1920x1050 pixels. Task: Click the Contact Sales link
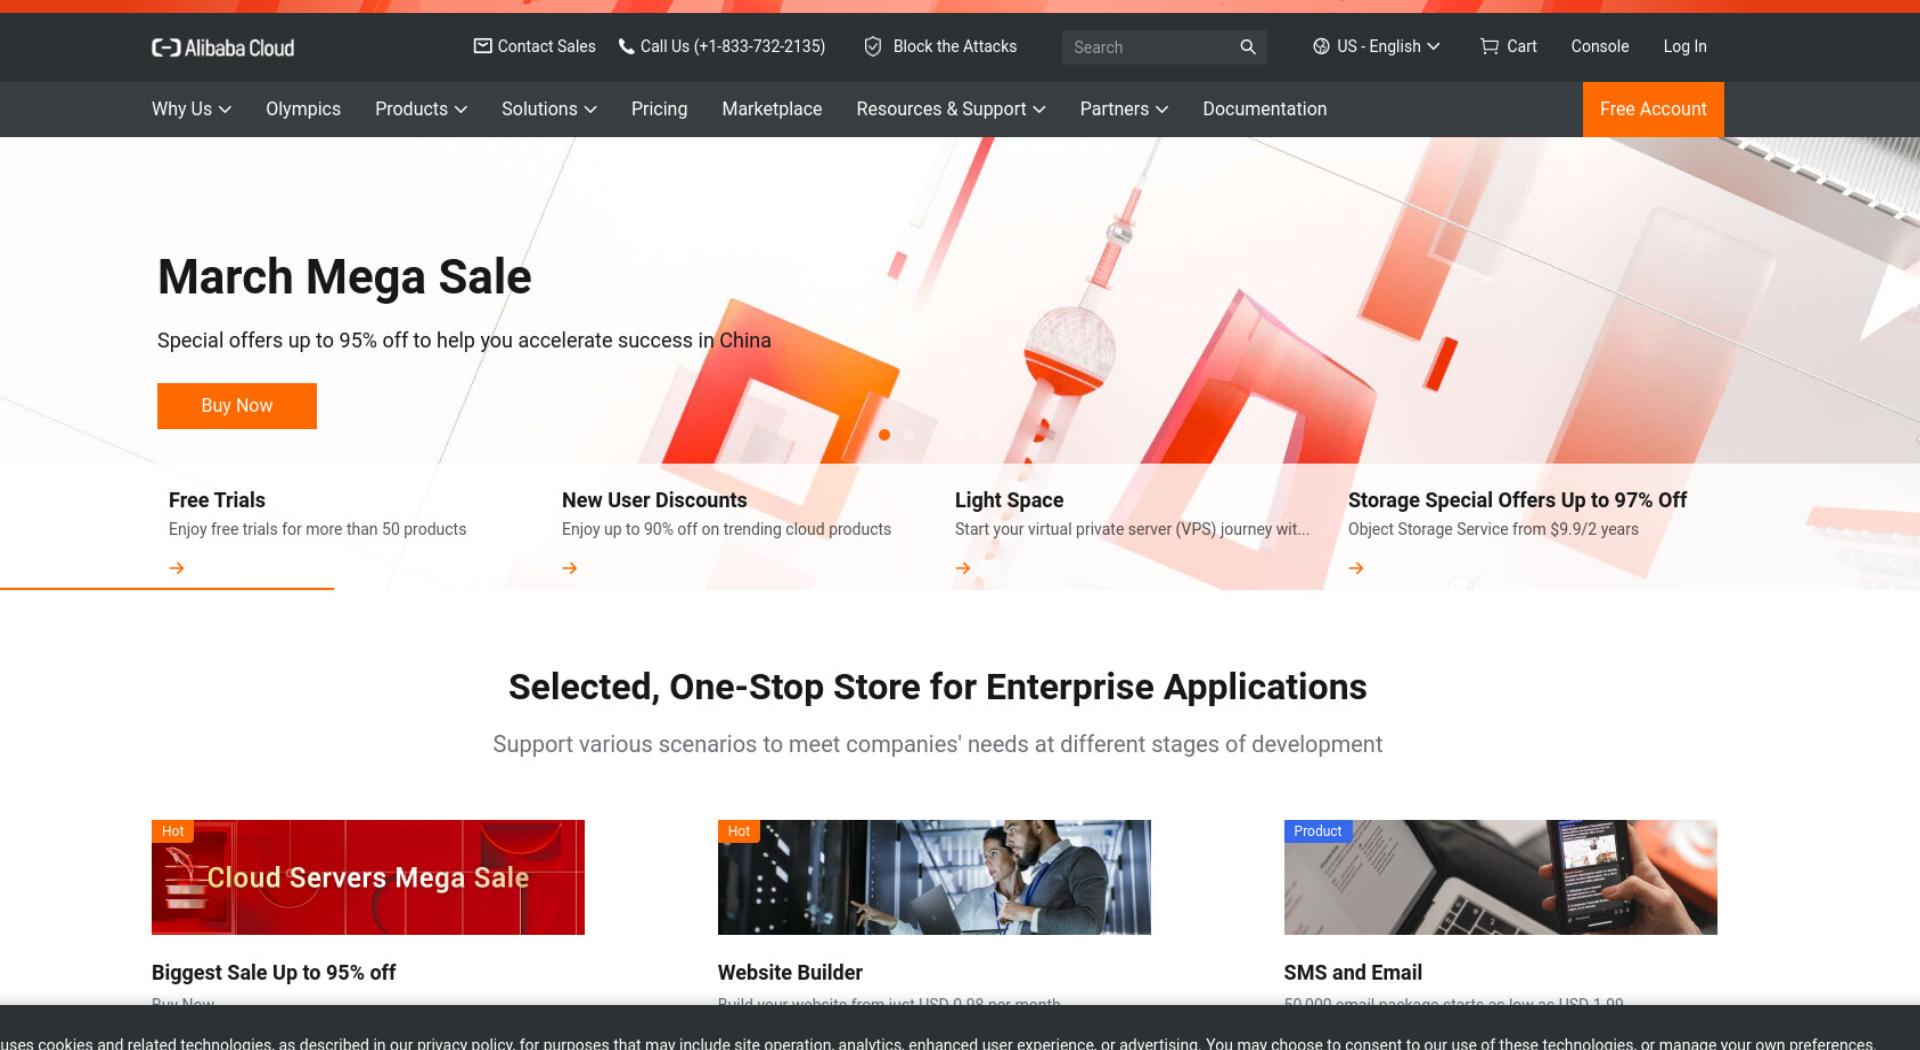[x=534, y=46]
